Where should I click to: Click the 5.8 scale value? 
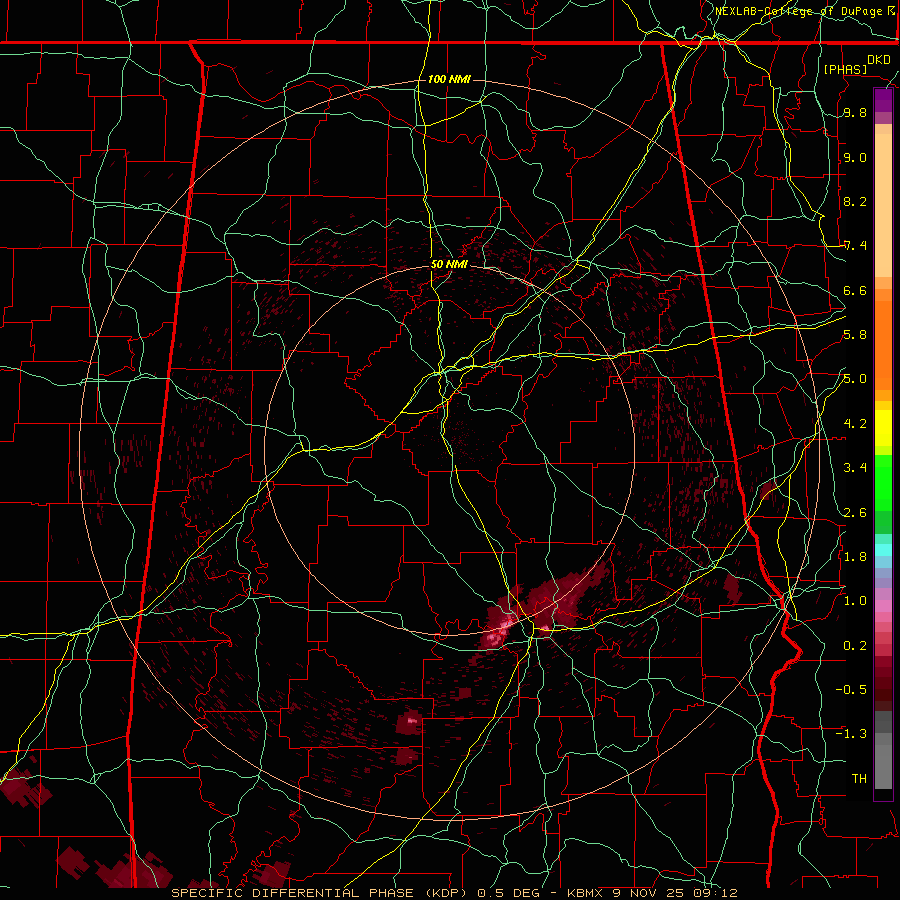click(855, 335)
